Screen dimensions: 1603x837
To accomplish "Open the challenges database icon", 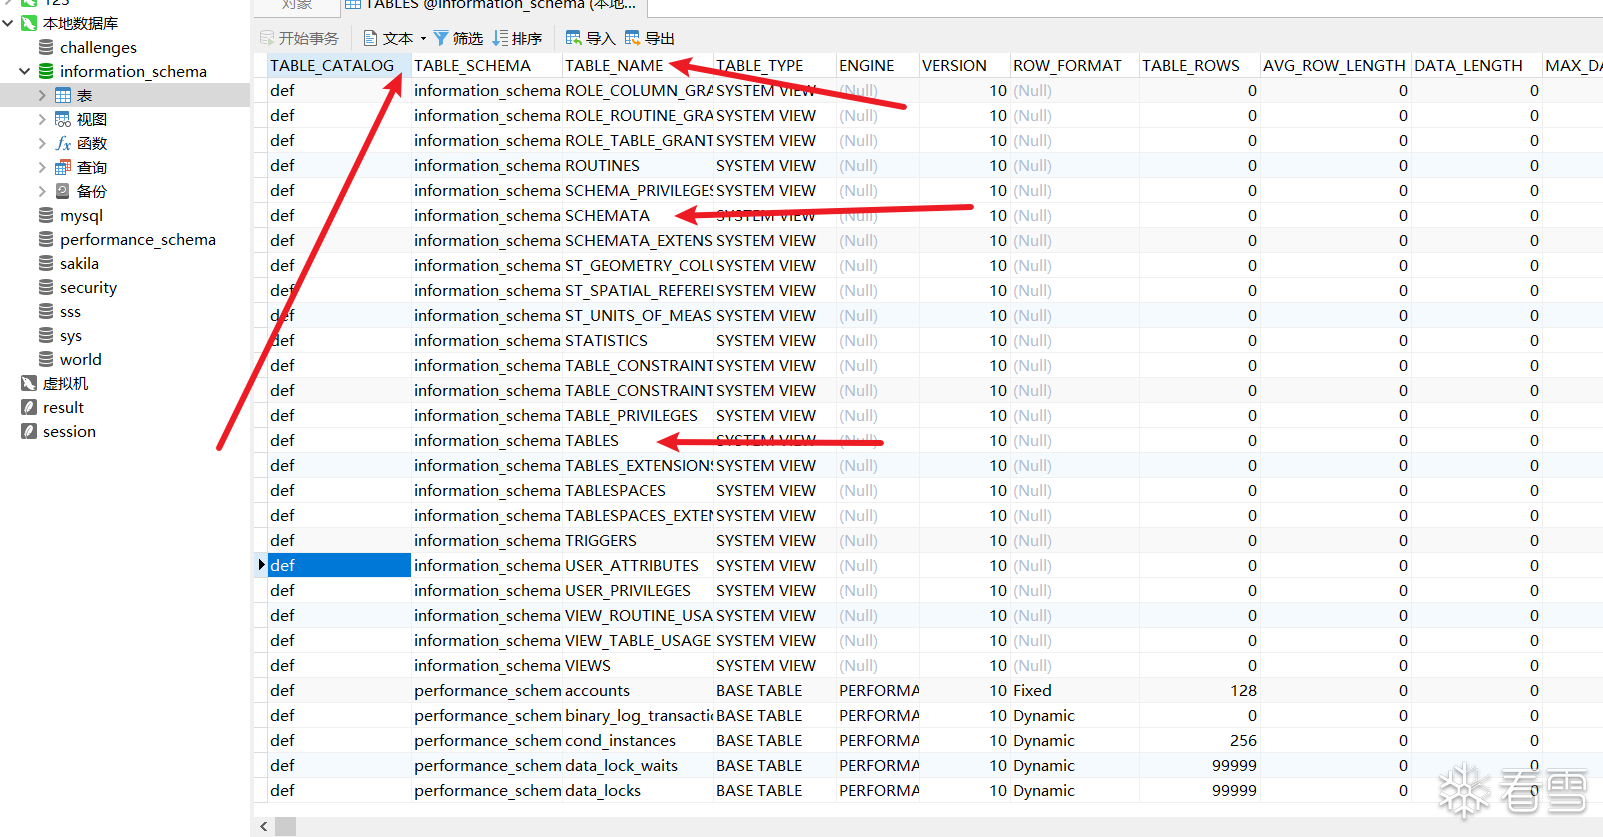I will point(46,47).
